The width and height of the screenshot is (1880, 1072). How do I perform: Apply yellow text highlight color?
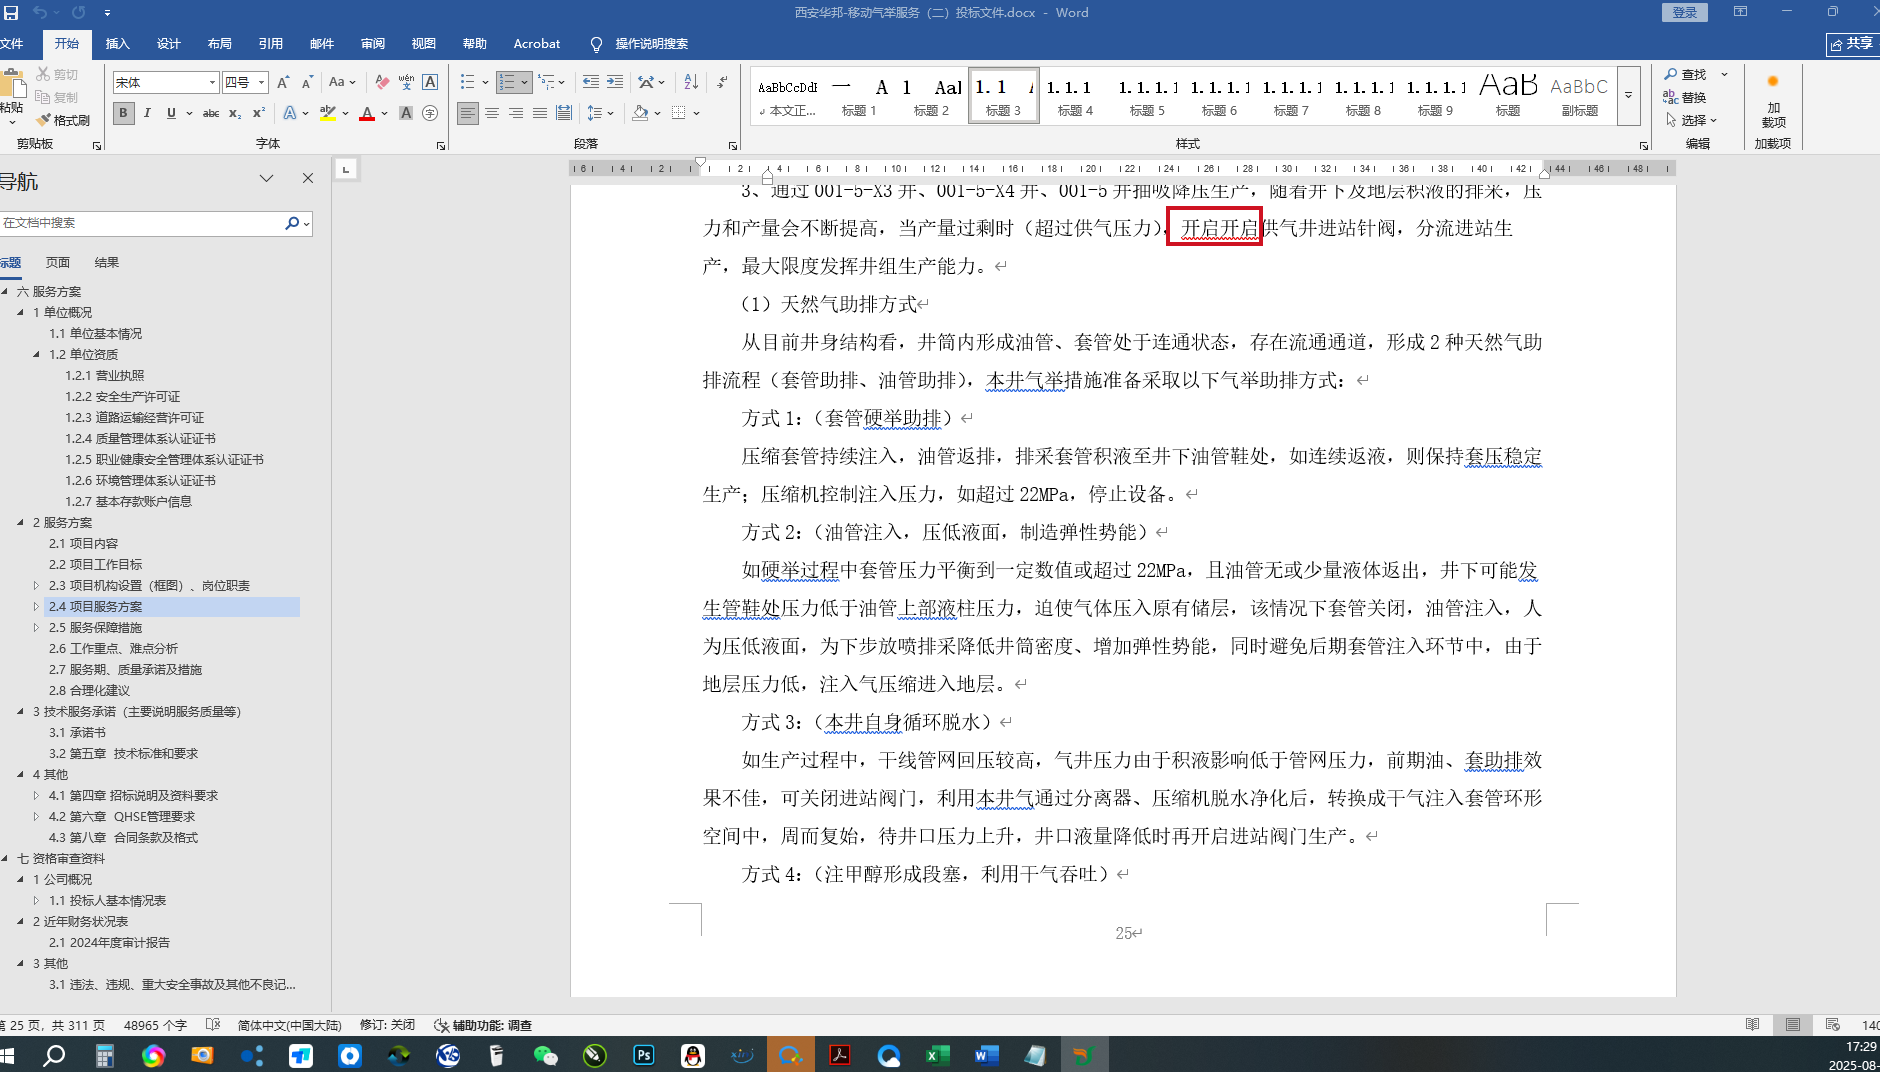[327, 113]
